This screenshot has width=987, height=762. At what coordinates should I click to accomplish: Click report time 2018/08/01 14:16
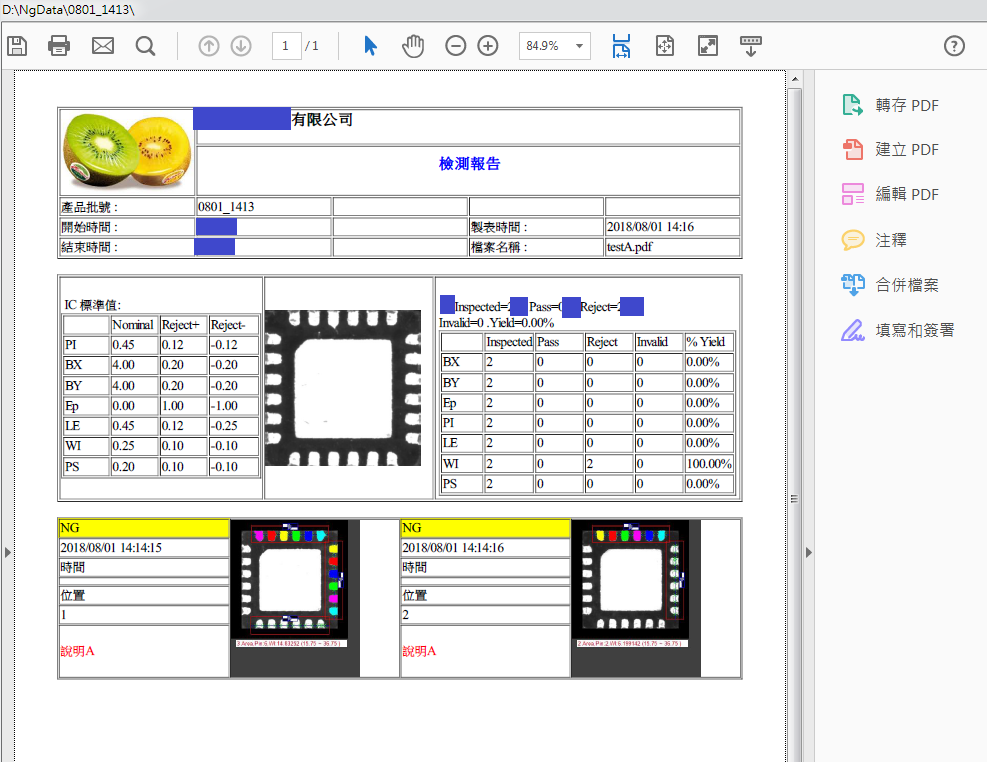[x=650, y=227]
